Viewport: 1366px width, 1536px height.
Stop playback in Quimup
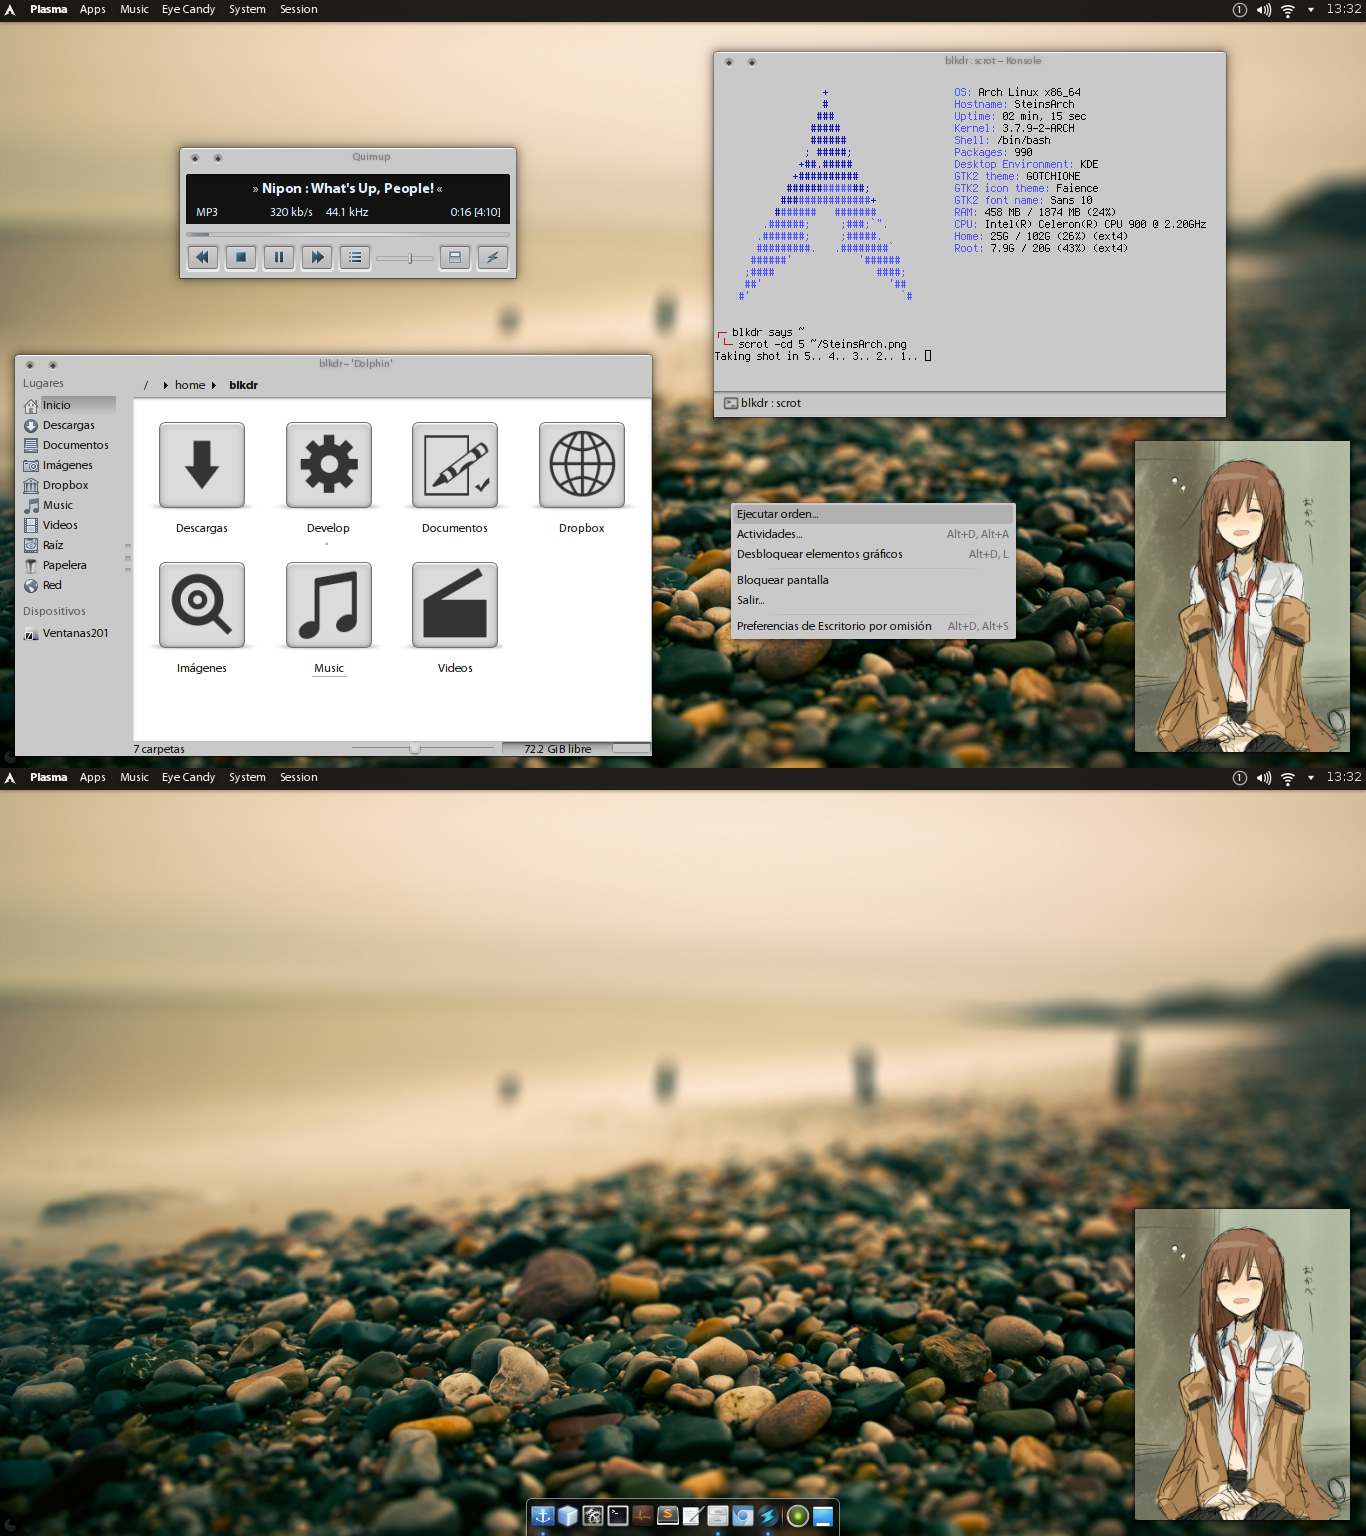tap(241, 257)
